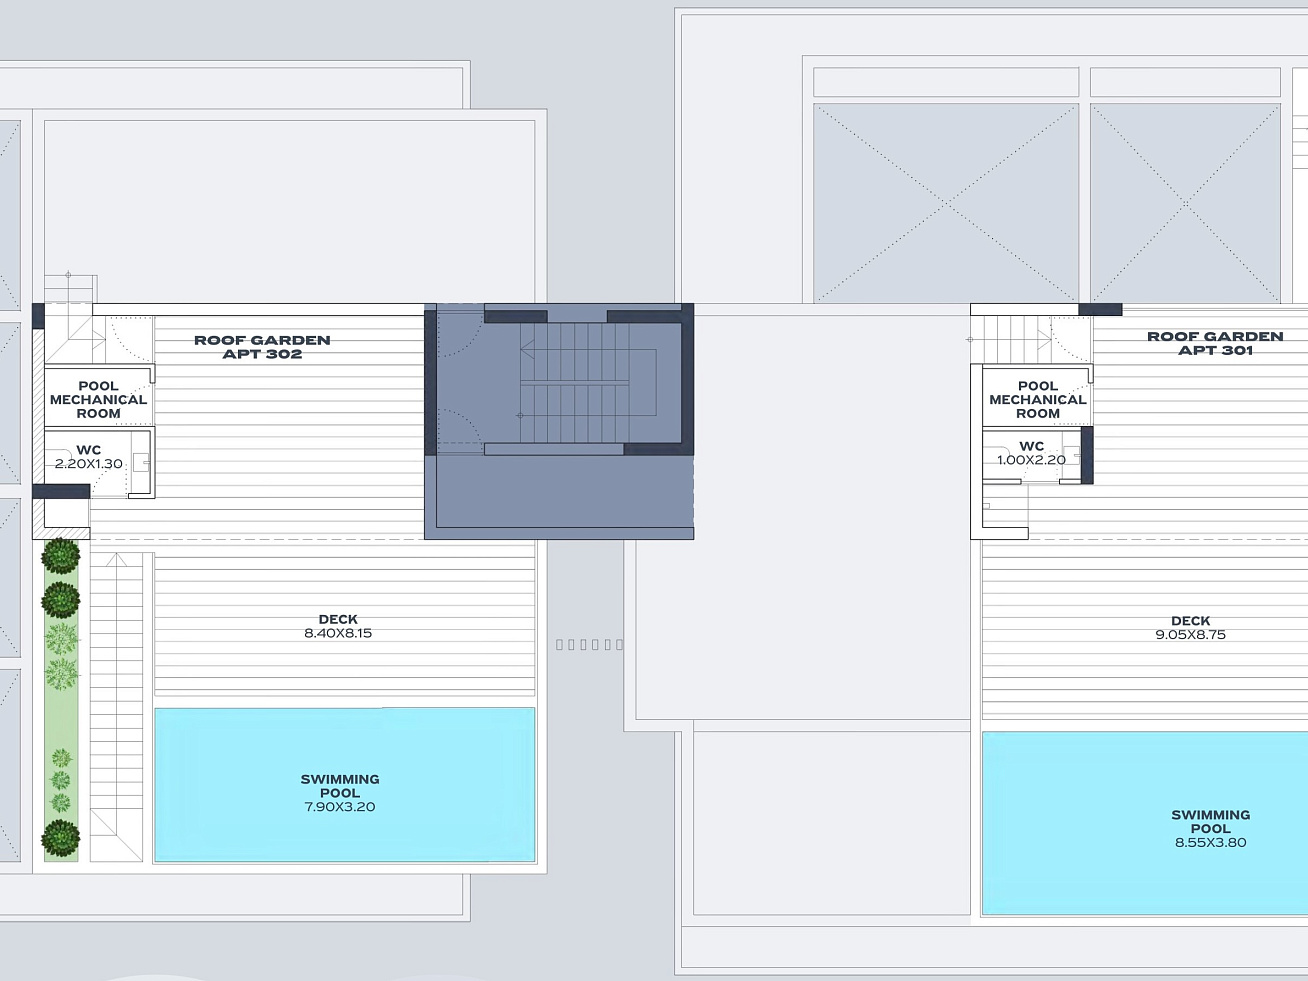1308x981 pixels.
Task: Click the row of small dotted squares
Action: tap(589, 645)
